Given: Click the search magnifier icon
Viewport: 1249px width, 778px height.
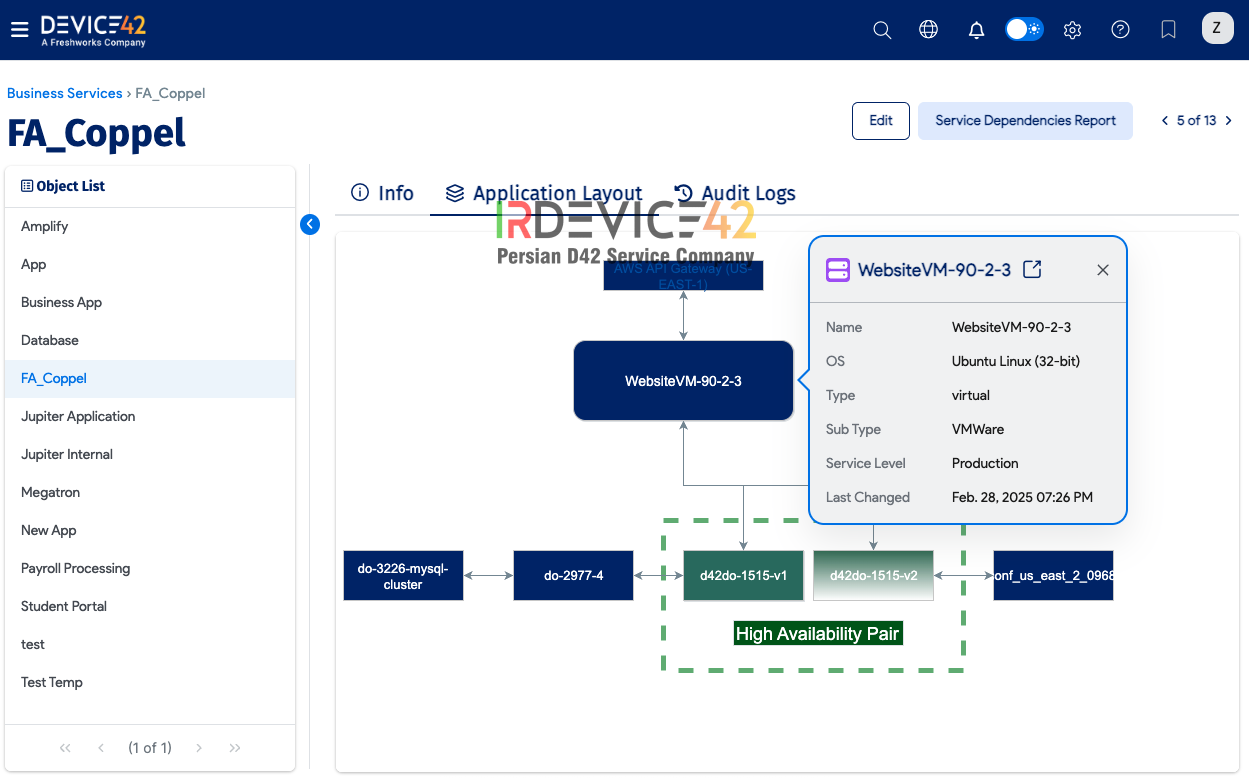Looking at the screenshot, I should point(882,30).
